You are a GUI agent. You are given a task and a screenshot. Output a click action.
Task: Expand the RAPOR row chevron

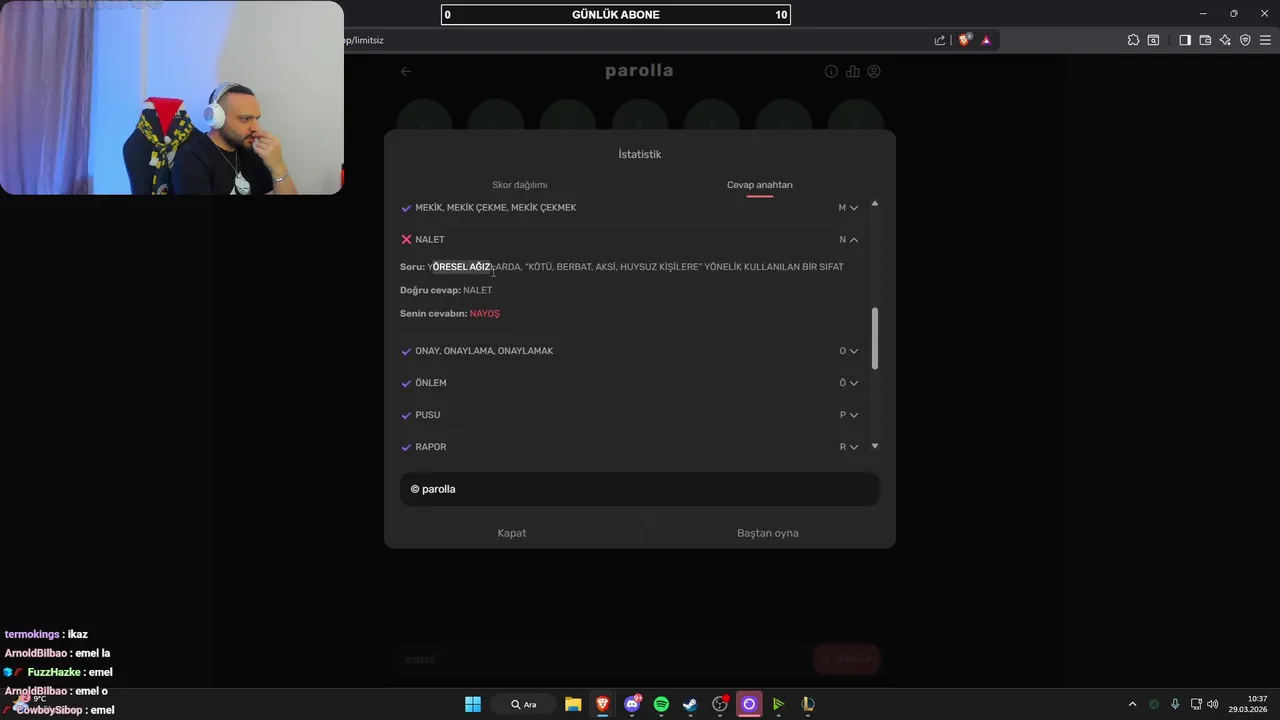click(x=853, y=447)
